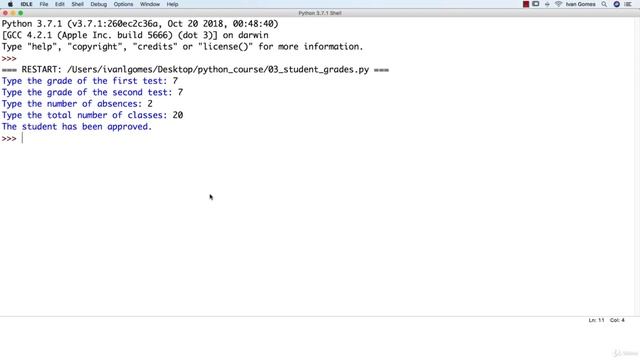Minimize the Python Shell window

tap(13, 13)
